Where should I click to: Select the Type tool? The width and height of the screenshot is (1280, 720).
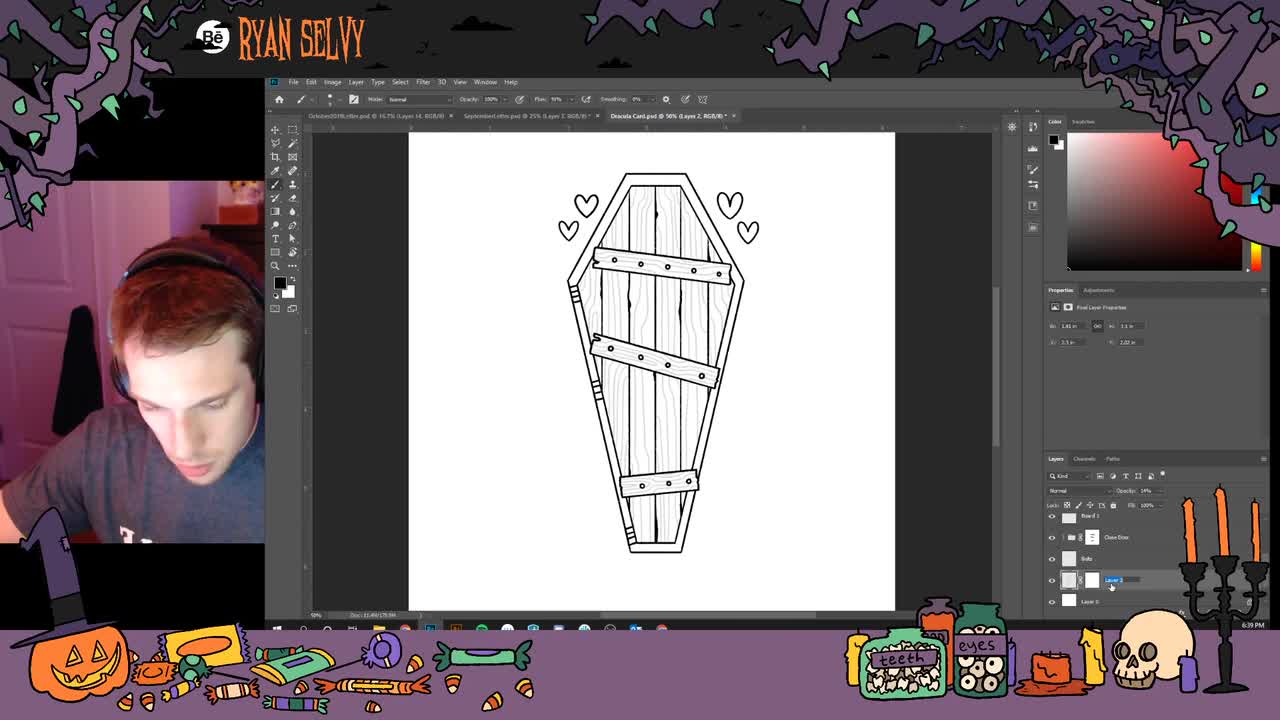click(275, 237)
